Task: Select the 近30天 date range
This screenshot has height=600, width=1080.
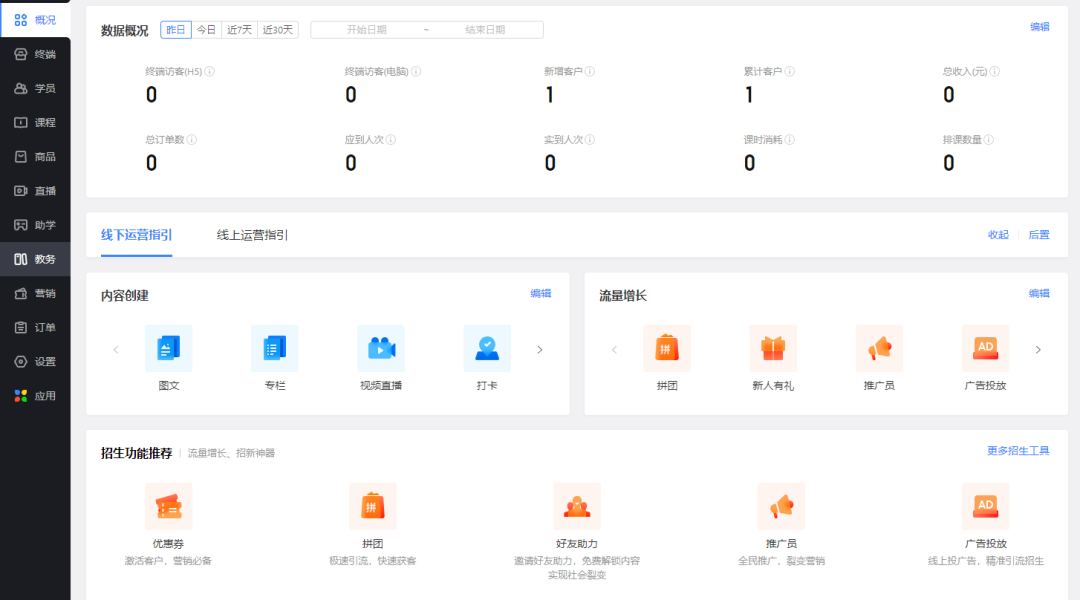Action: click(278, 30)
